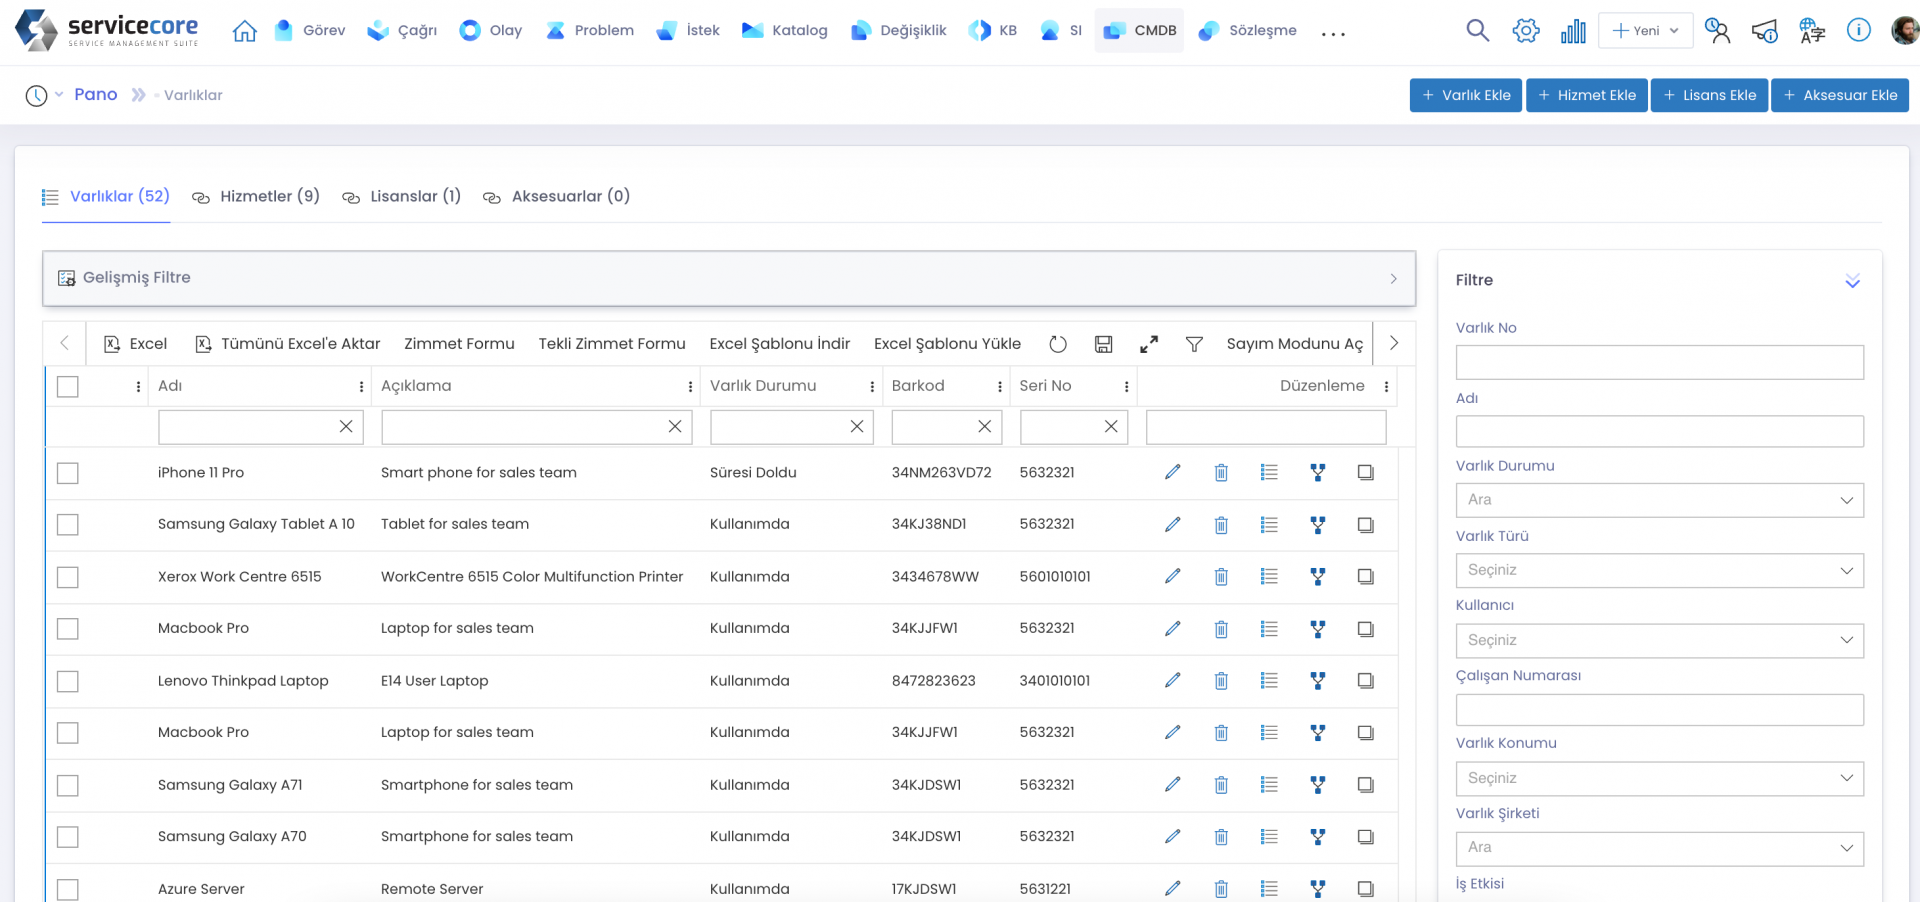Click the trash delete icon for Macbook Pro row
1920x902 pixels.
[x=1221, y=629]
